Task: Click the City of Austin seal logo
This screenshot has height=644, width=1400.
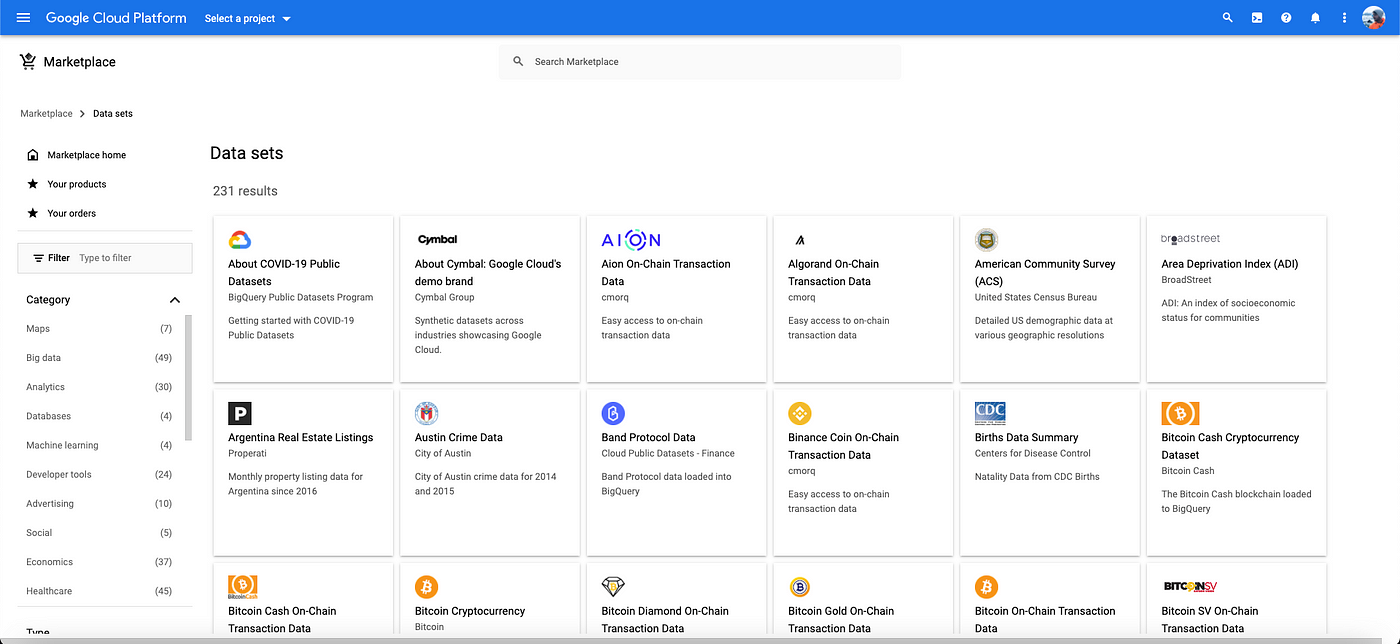Action: pos(427,413)
